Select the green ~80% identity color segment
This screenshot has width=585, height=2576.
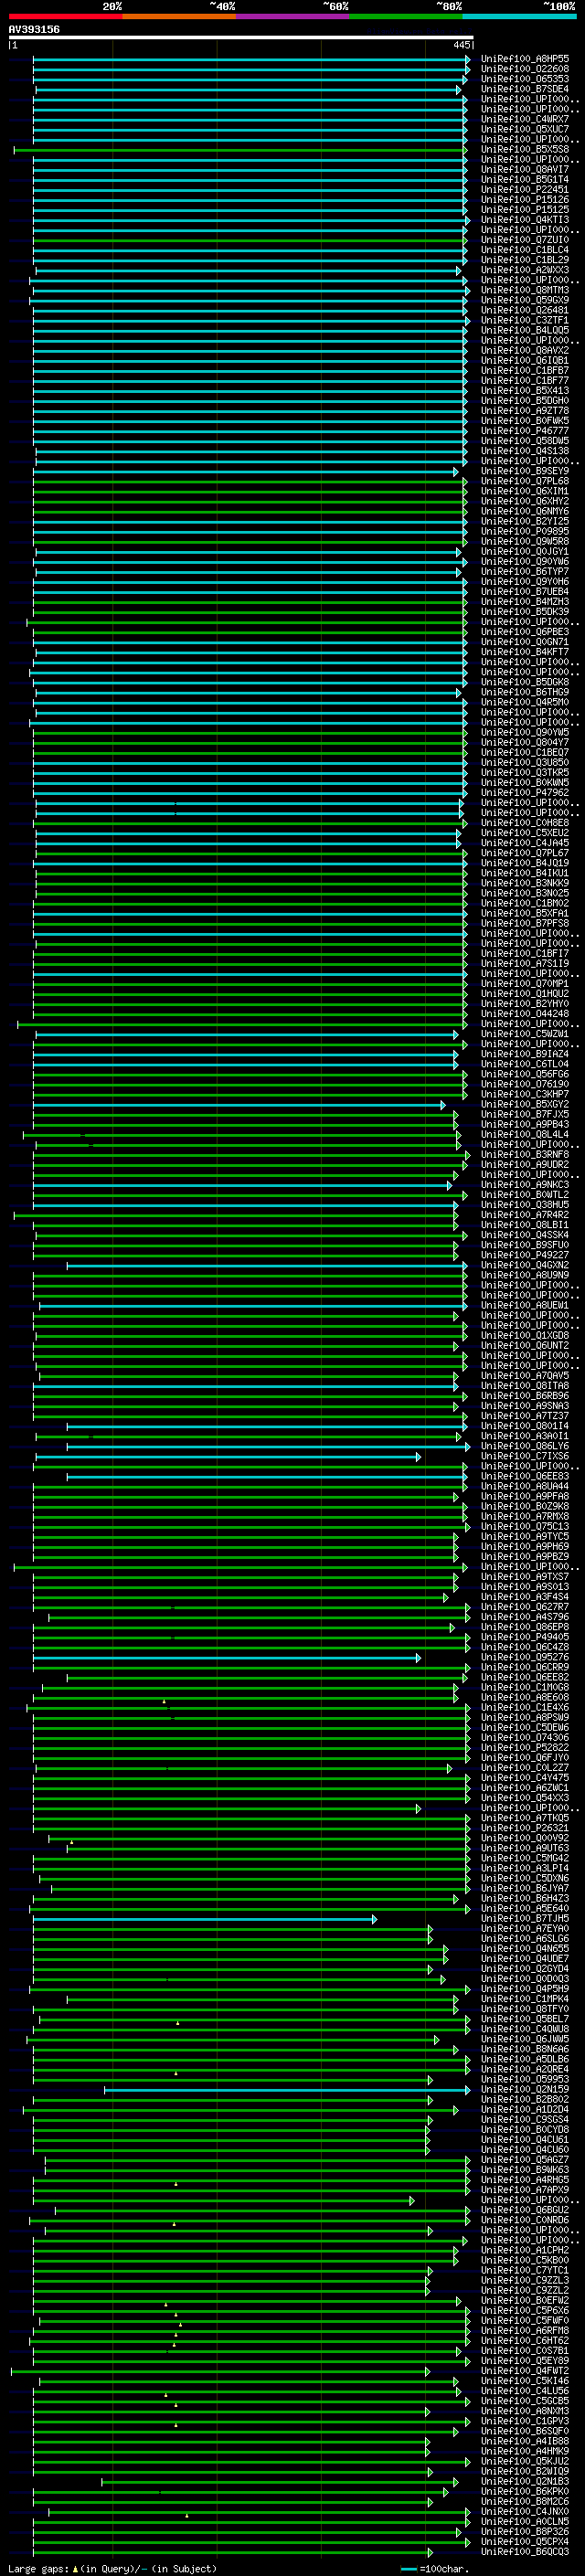pyautogui.click(x=405, y=16)
